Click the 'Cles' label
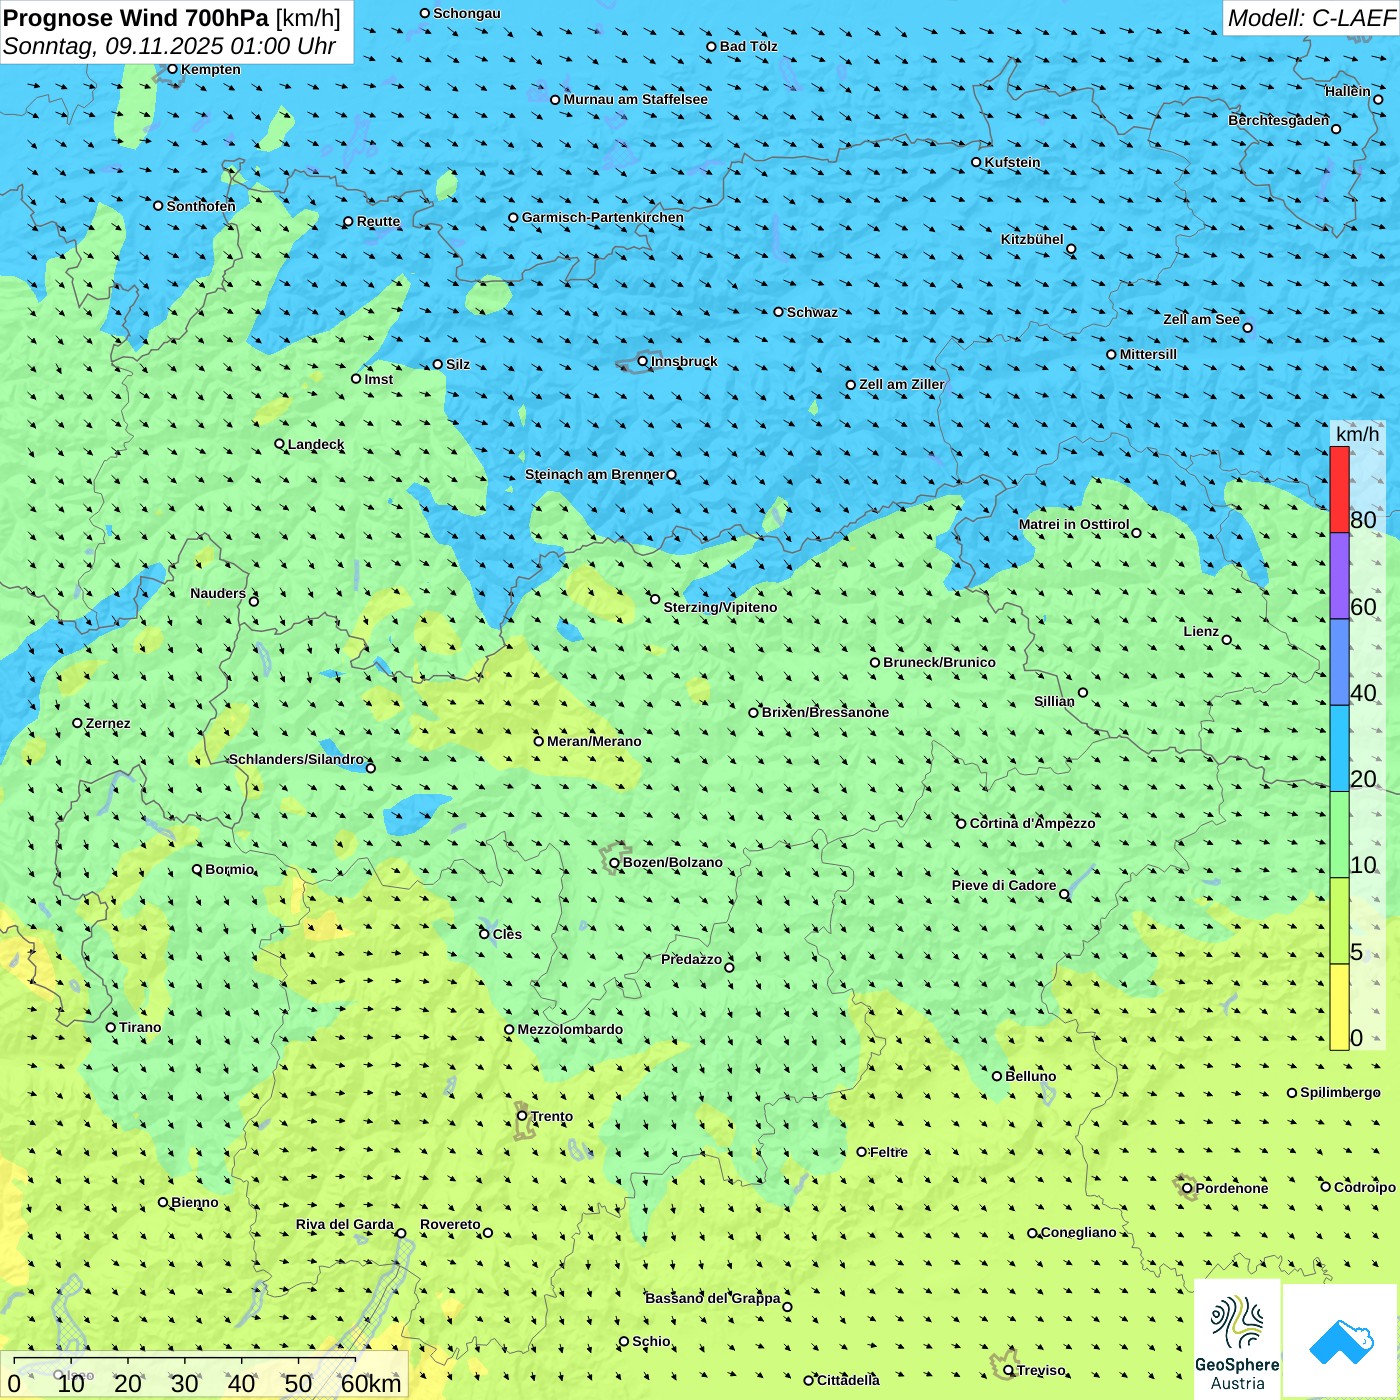 click(507, 934)
